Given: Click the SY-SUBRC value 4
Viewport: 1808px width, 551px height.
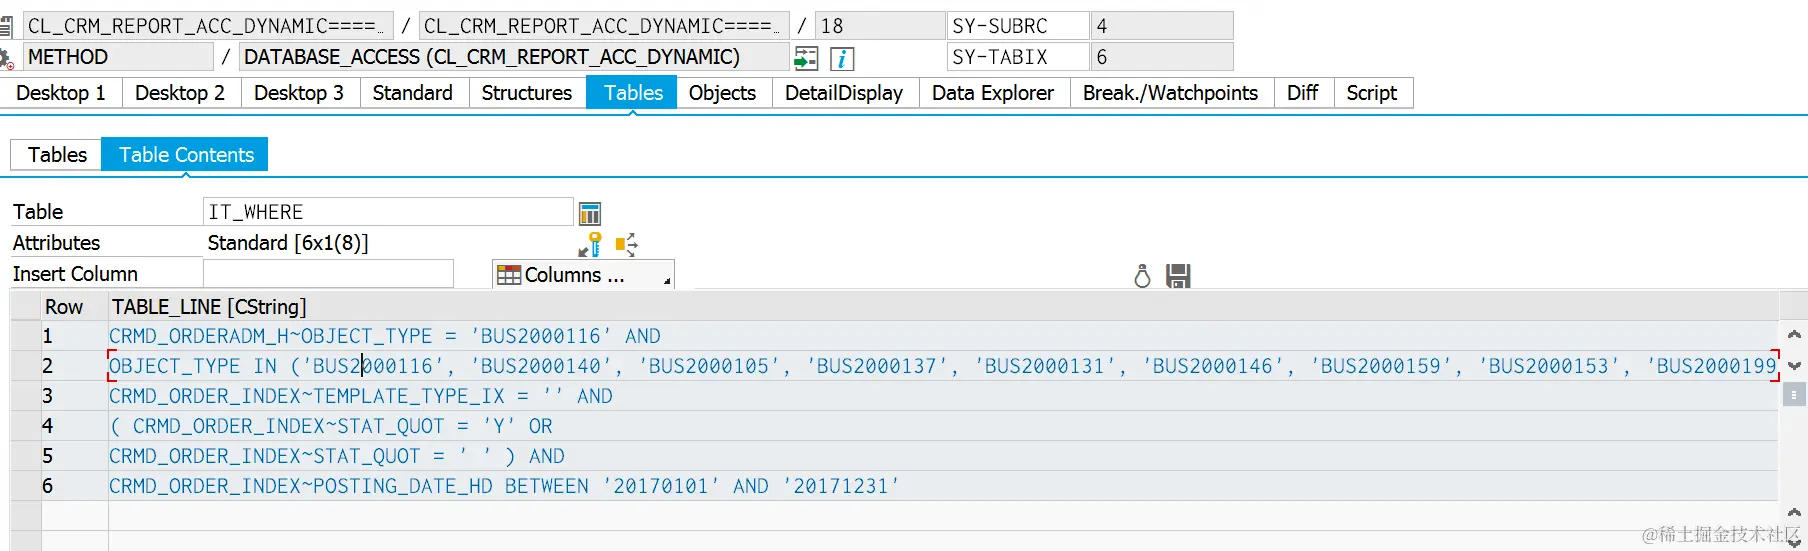Looking at the screenshot, I should pyautogui.click(x=1162, y=26).
